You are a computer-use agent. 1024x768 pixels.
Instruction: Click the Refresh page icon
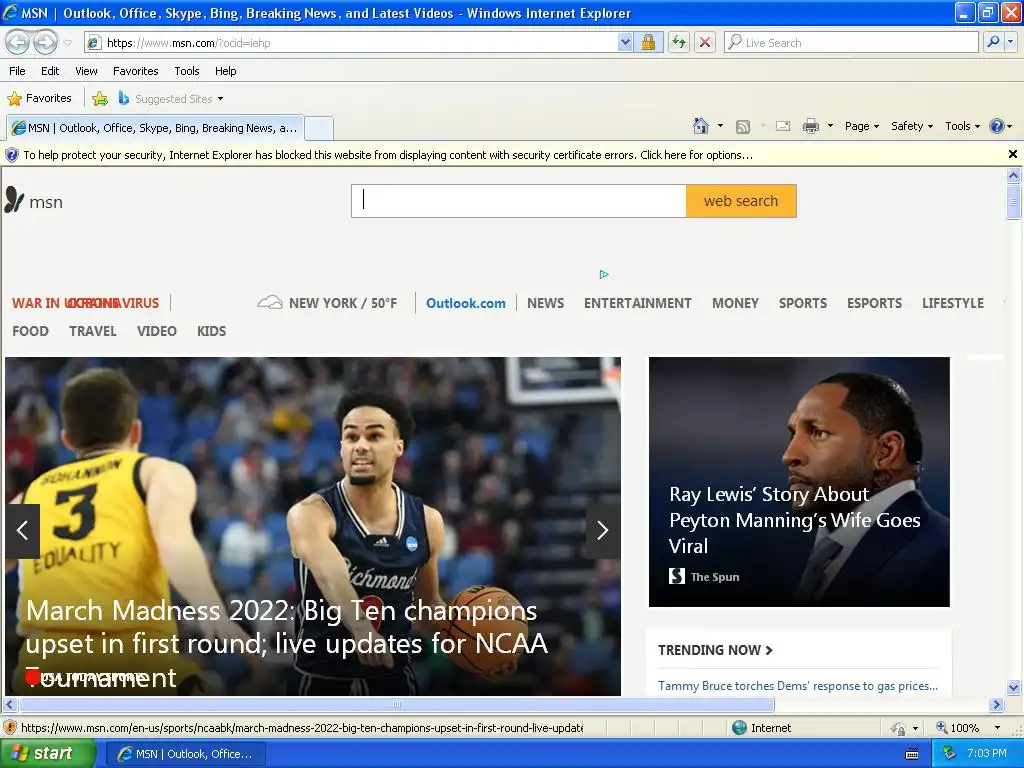click(x=679, y=42)
